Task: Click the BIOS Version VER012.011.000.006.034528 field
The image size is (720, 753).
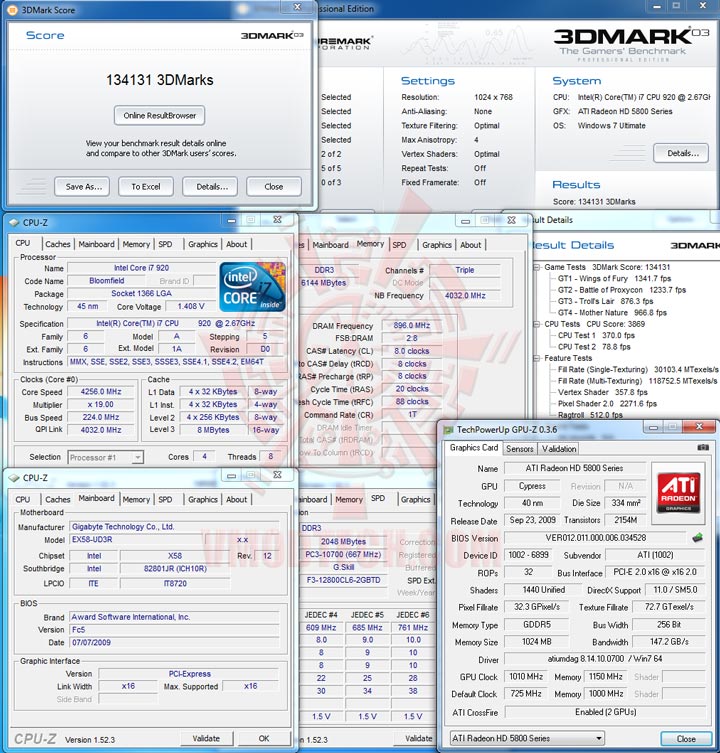Action: pyautogui.click(x=596, y=538)
